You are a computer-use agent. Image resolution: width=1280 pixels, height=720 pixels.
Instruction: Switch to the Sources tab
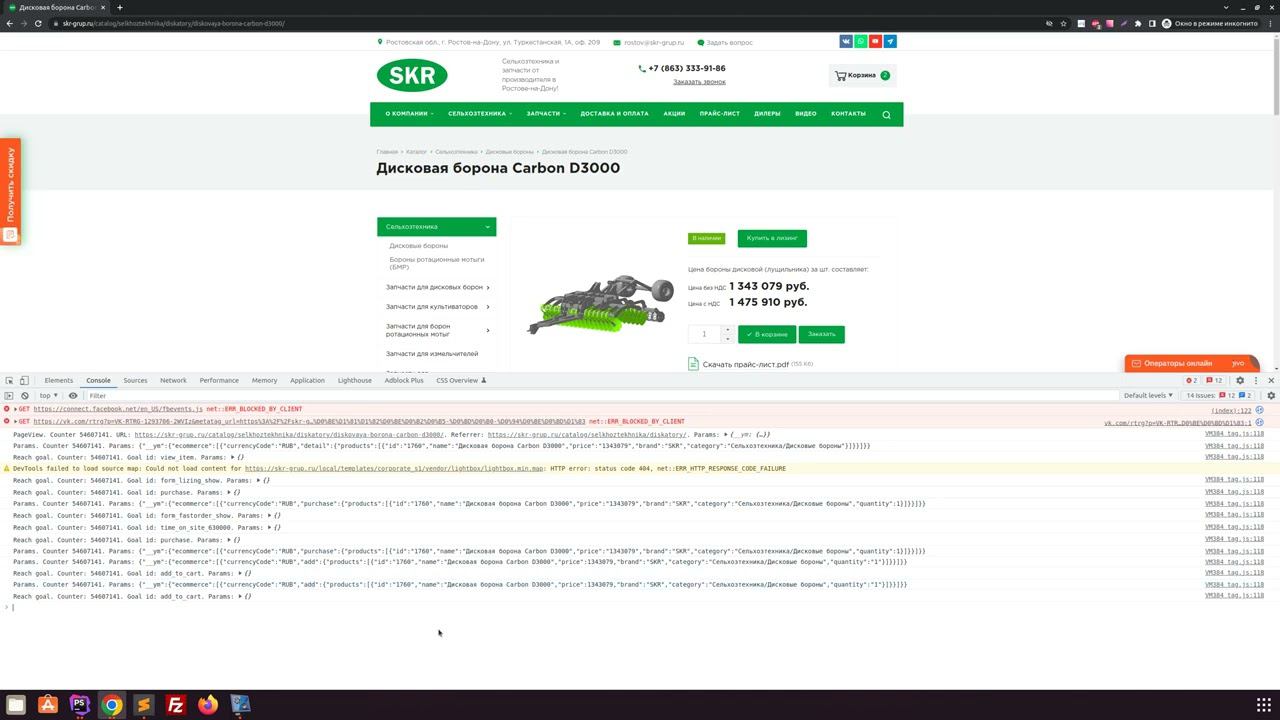point(135,380)
